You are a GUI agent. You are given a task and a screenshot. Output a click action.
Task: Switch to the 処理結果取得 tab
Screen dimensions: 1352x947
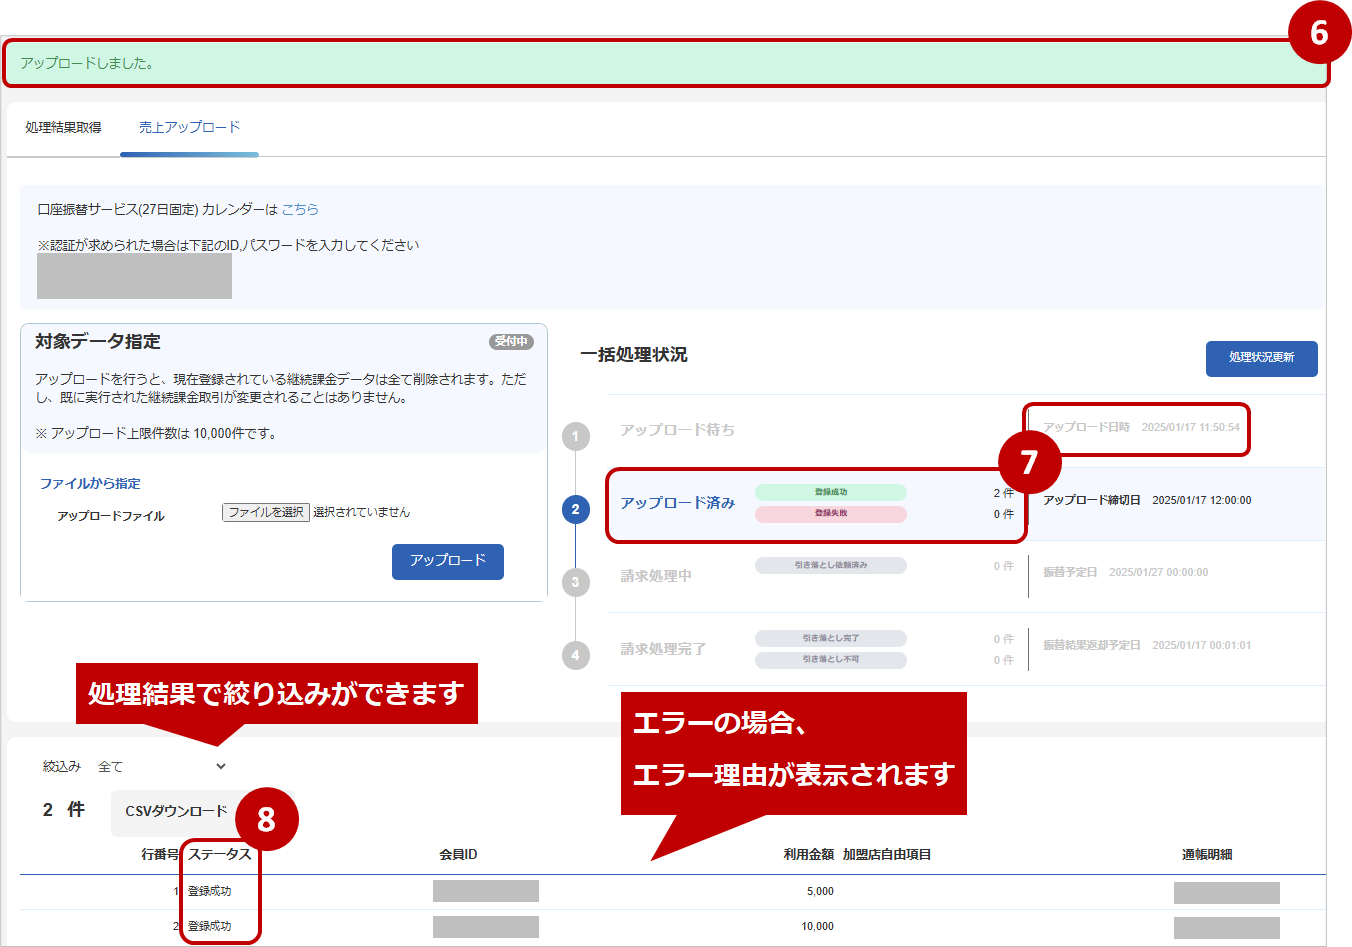63,127
